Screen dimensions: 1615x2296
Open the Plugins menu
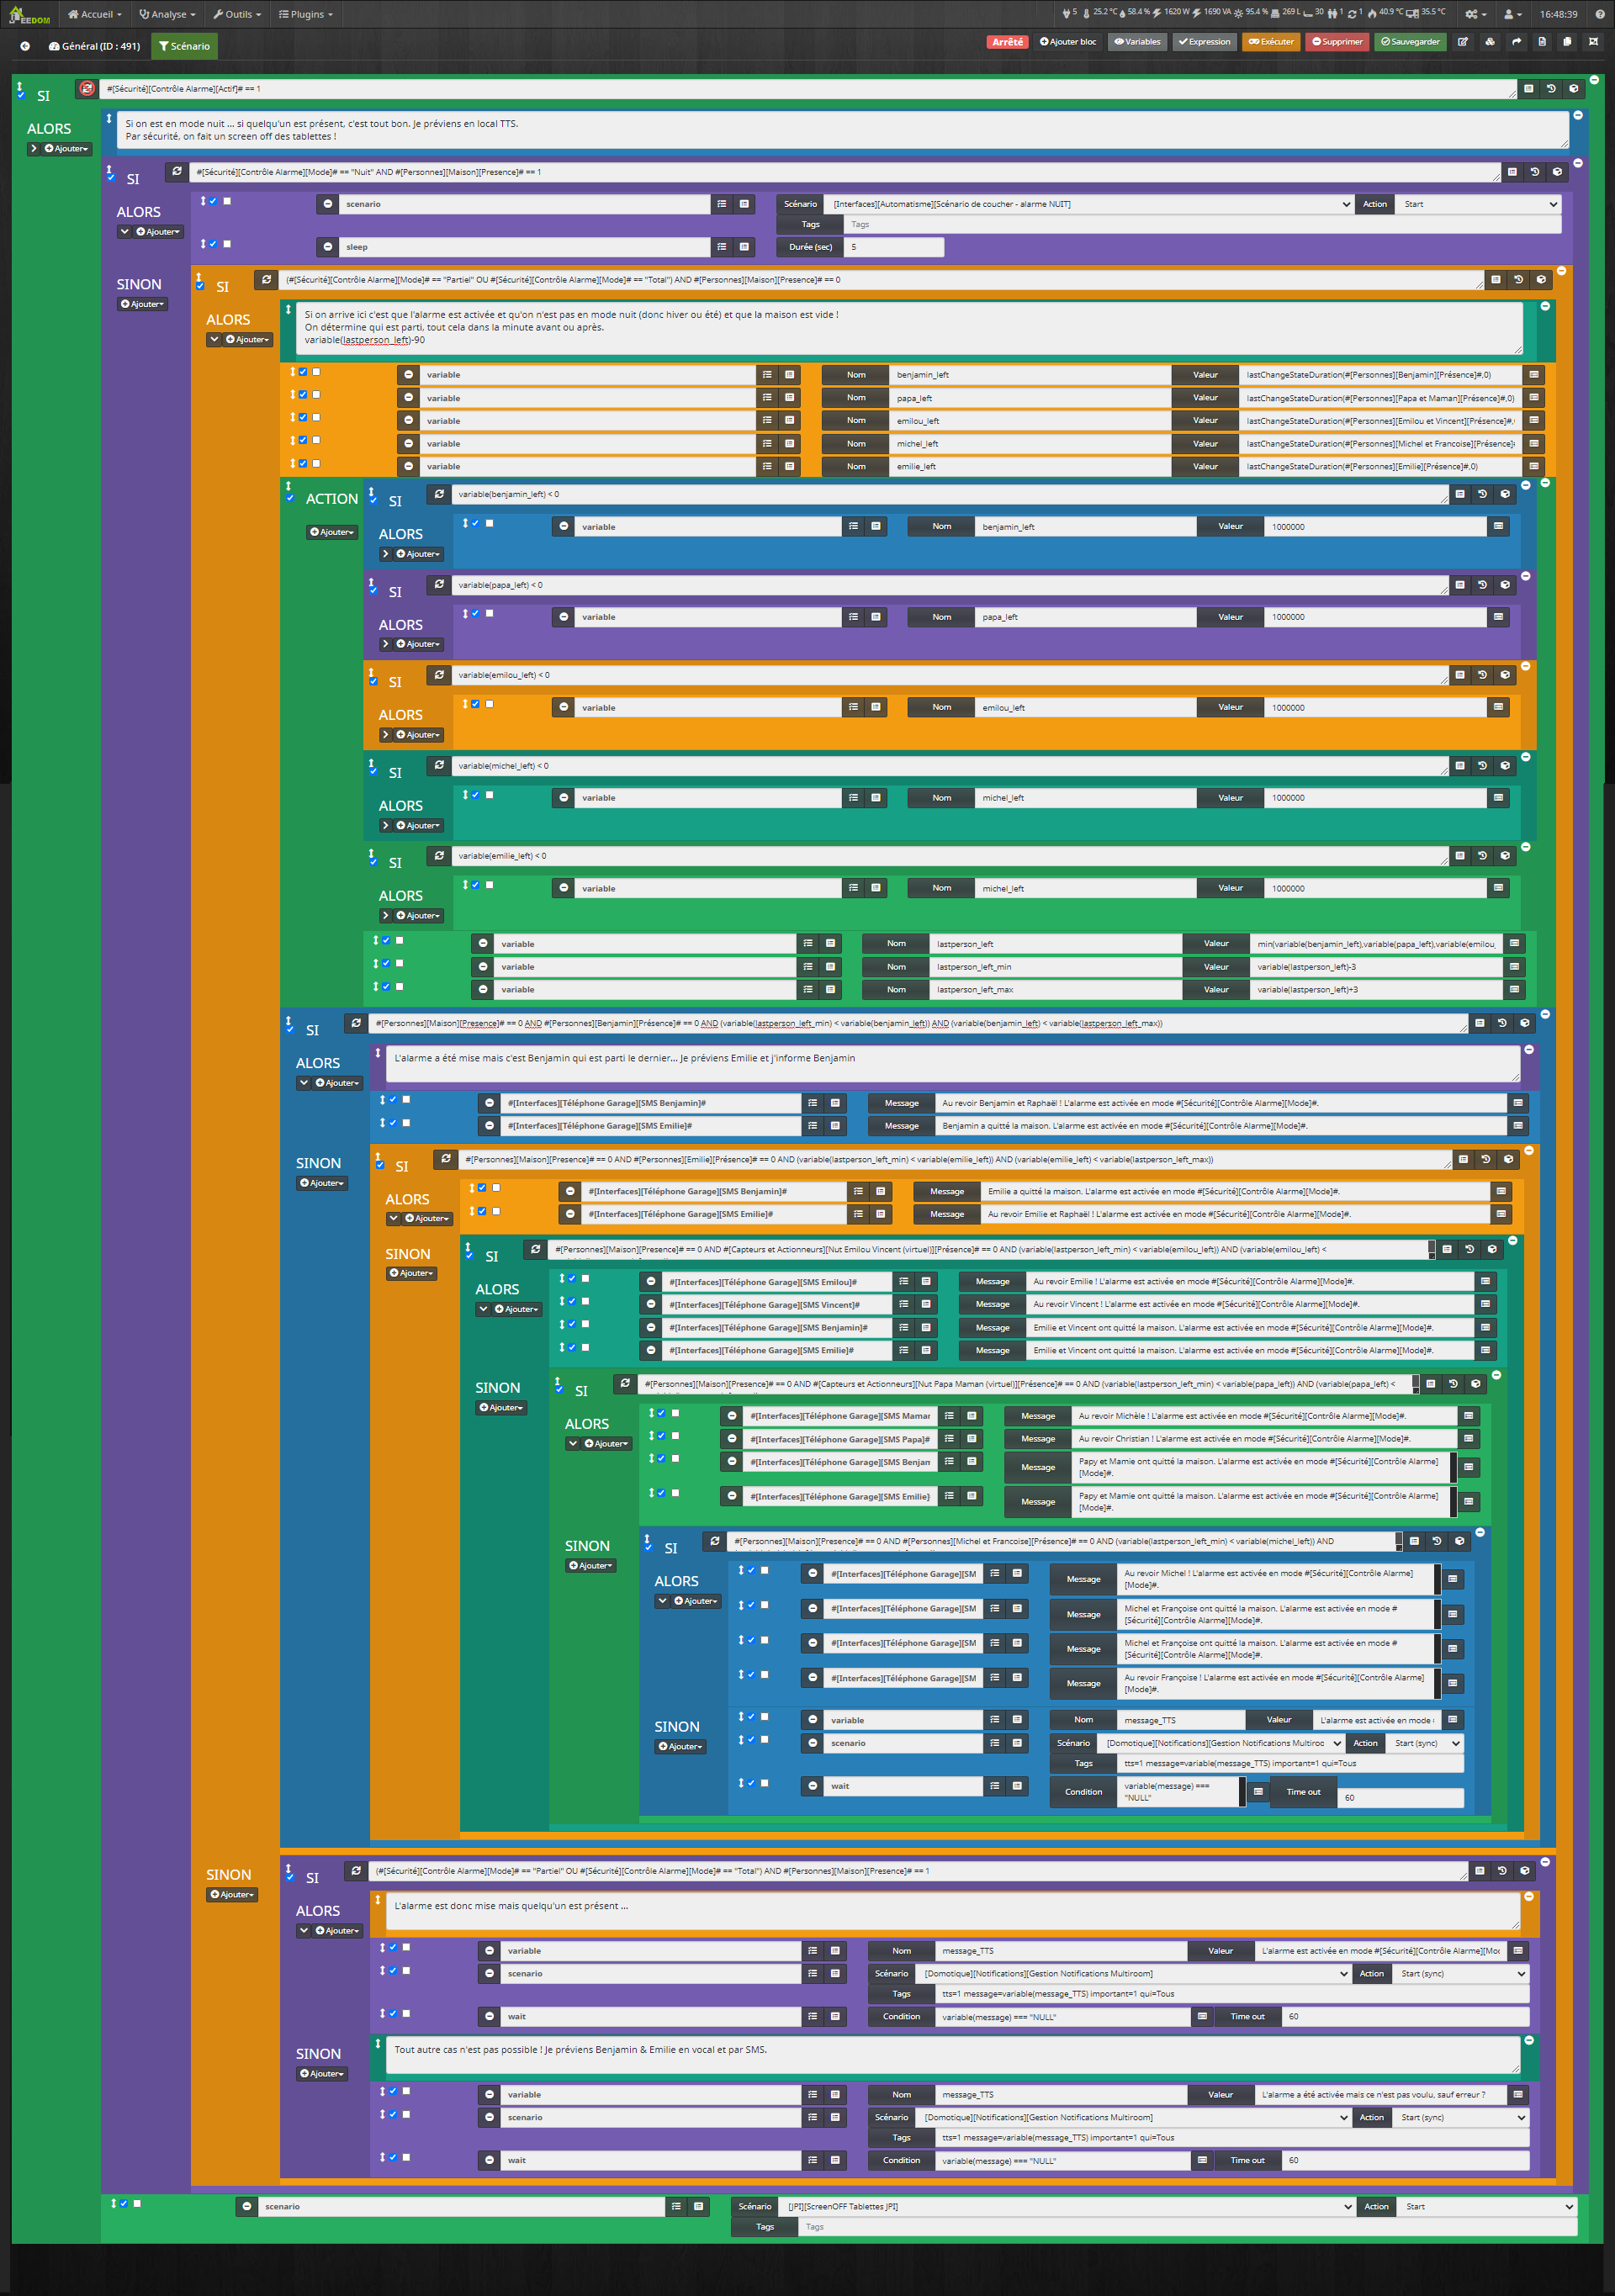coord(305,14)
